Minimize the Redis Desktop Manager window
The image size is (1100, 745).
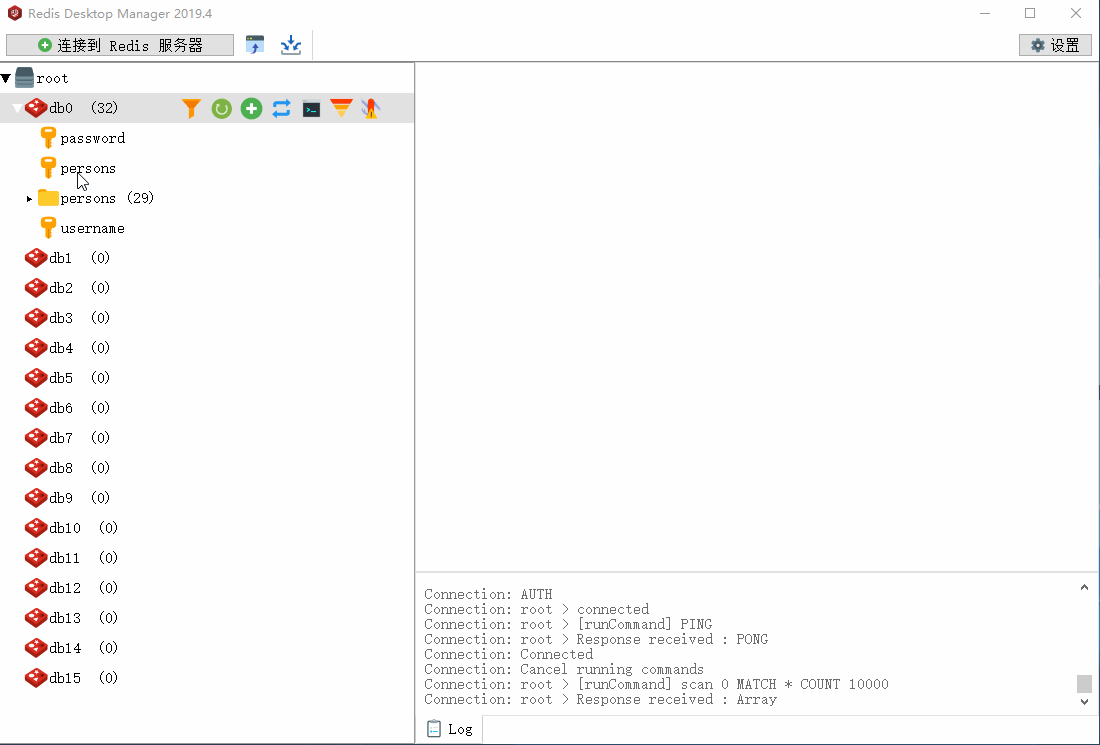[985, 13]
